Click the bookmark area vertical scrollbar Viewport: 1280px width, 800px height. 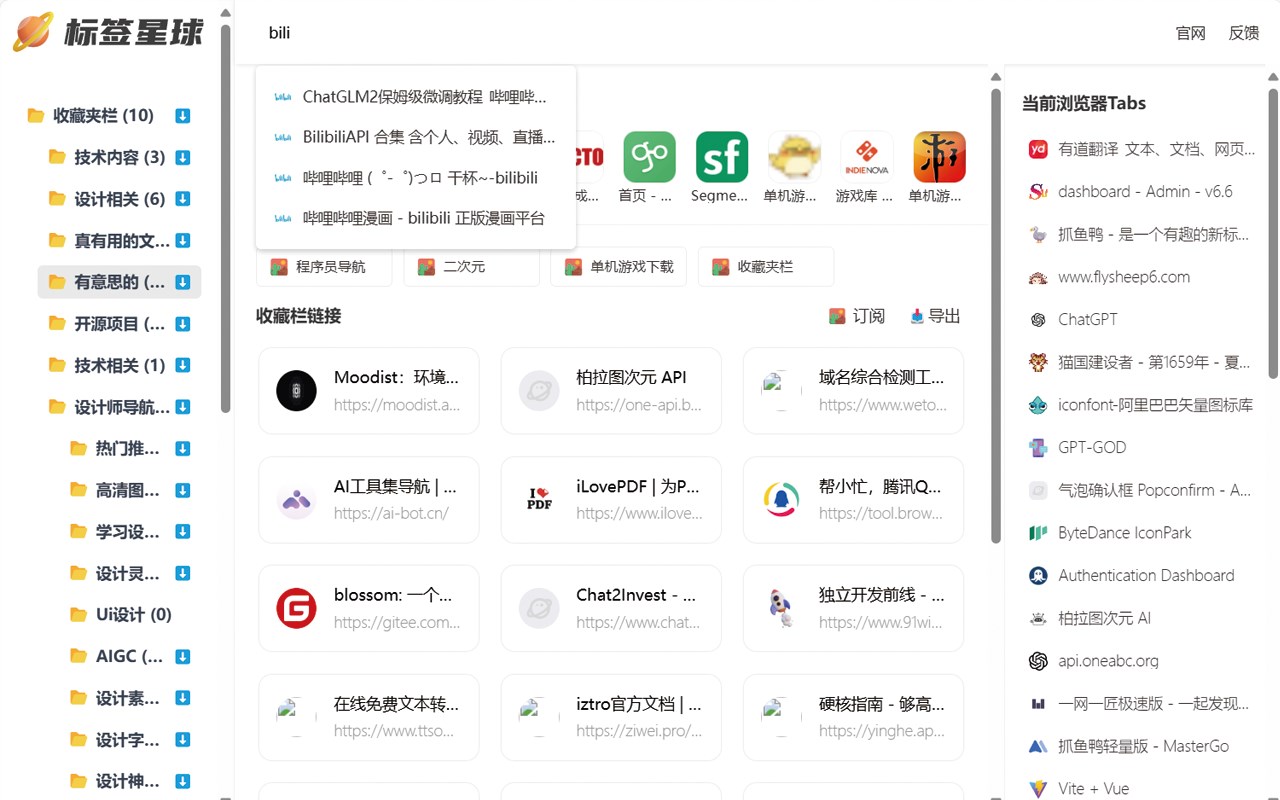pos(995,315)
